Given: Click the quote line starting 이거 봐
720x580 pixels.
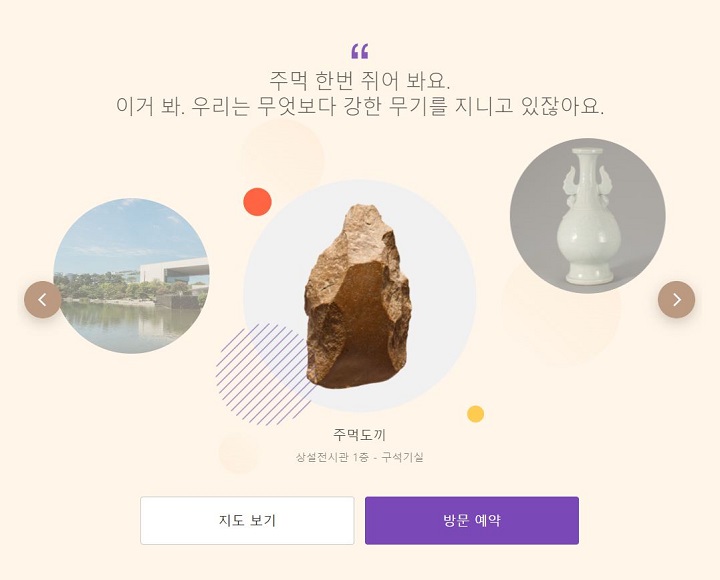Looking at the screenshot, I should [360, 106].
